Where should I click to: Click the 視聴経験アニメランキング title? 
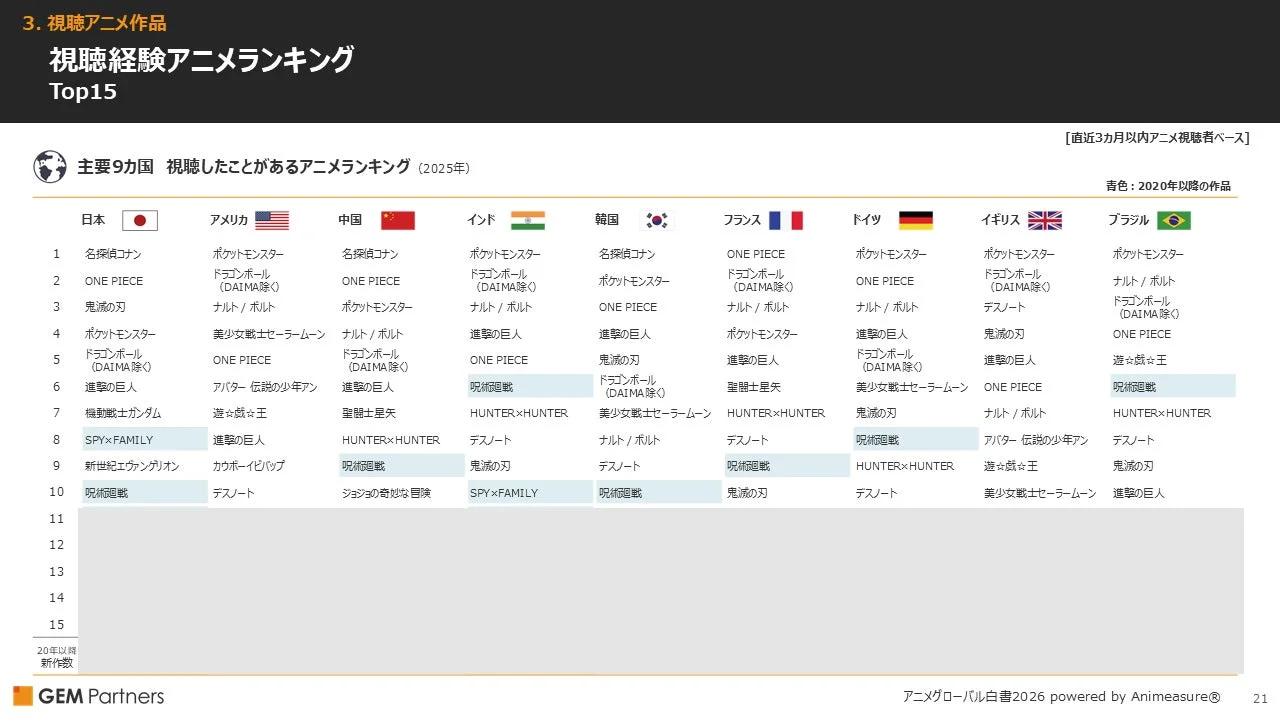coord(198,59)
